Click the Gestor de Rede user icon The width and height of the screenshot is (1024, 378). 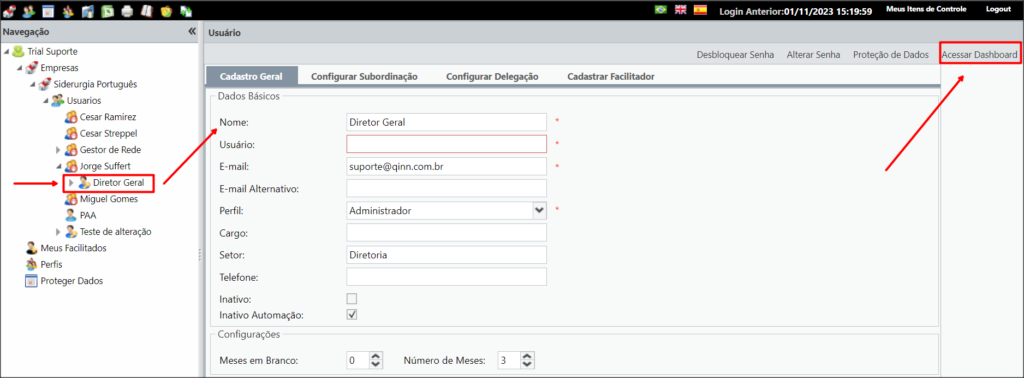(71, 150)
